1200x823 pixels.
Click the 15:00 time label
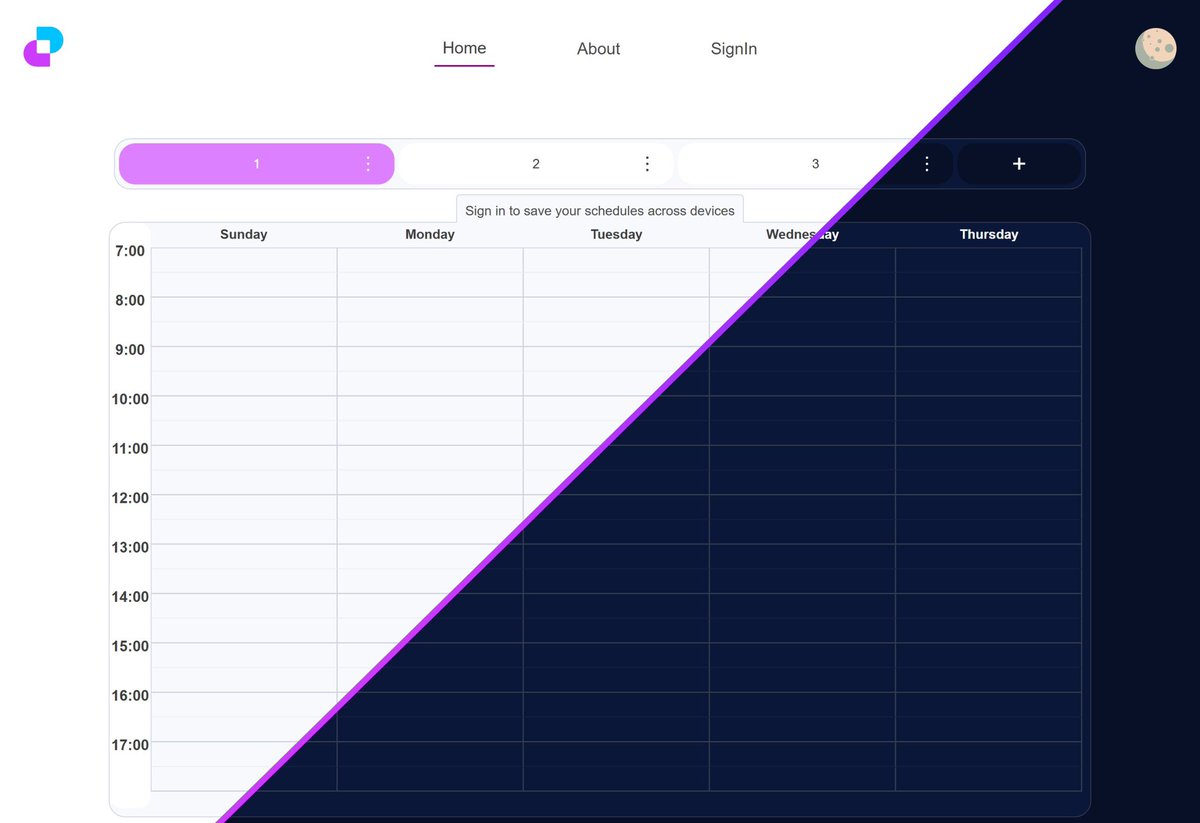[x=130, y=646]
